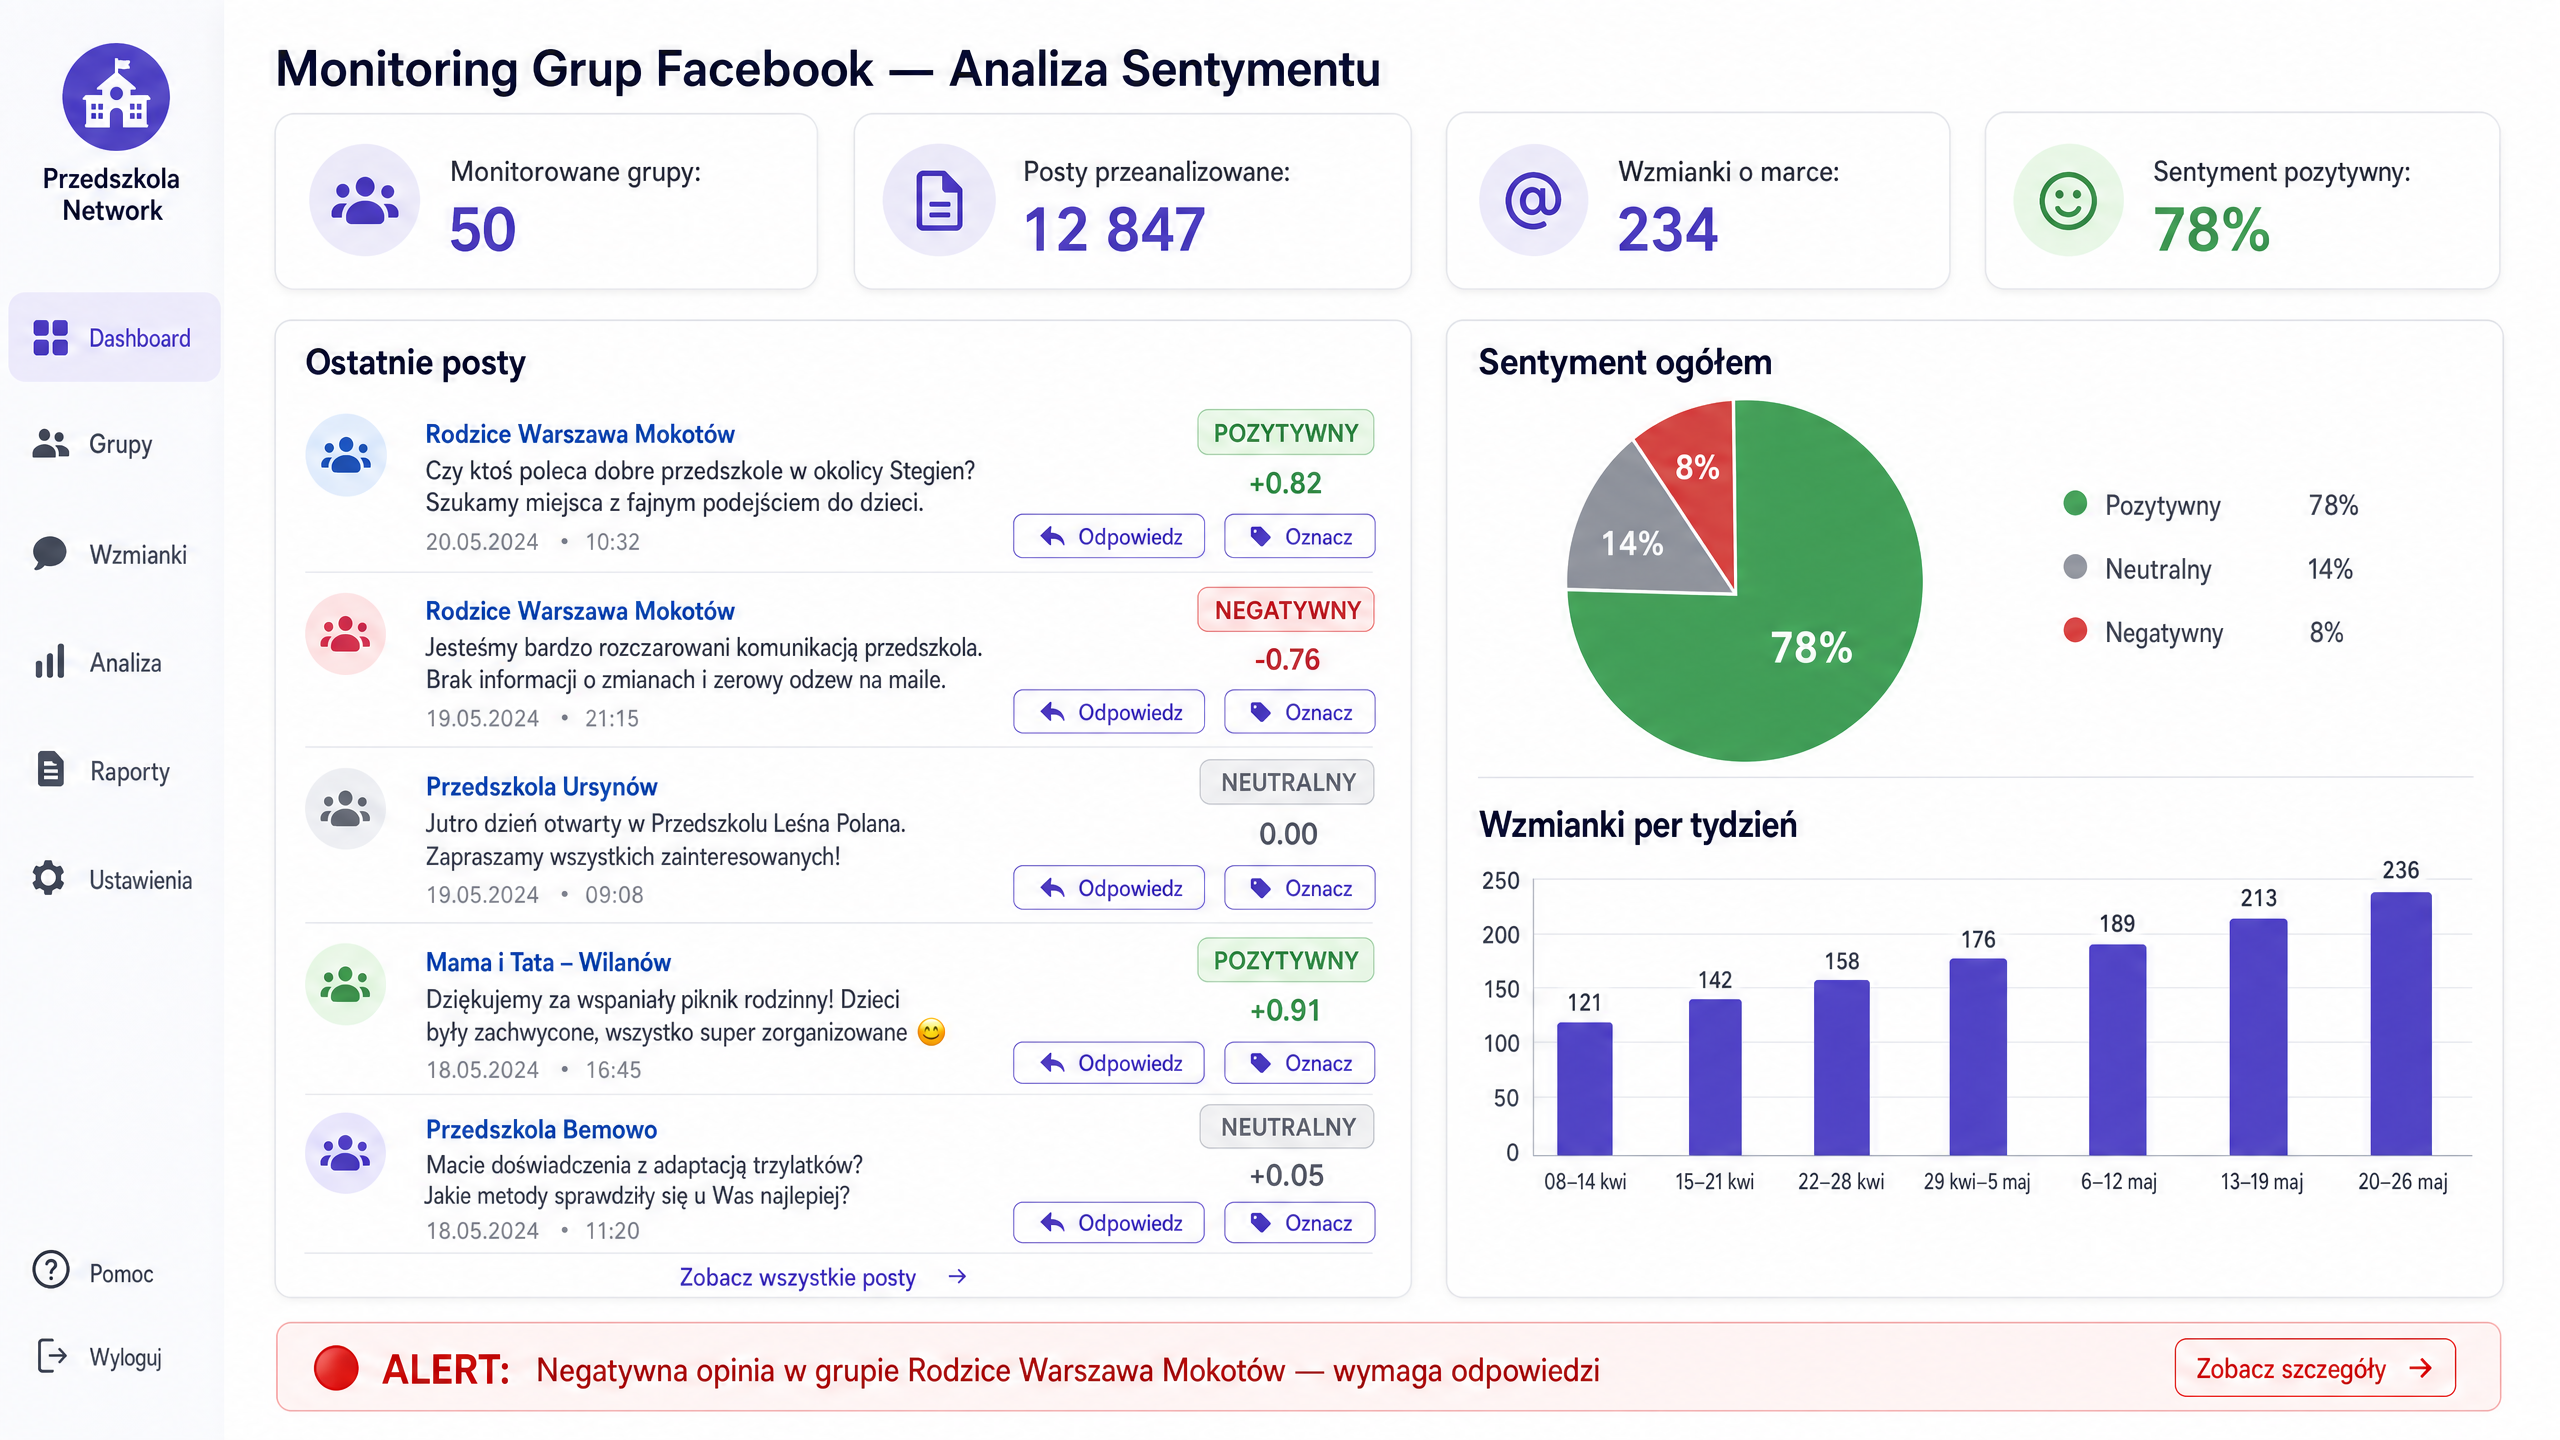2560x1440 pixels.
Task: Click the Wzmianki o marce @ icon
Action: [1533, 200]
